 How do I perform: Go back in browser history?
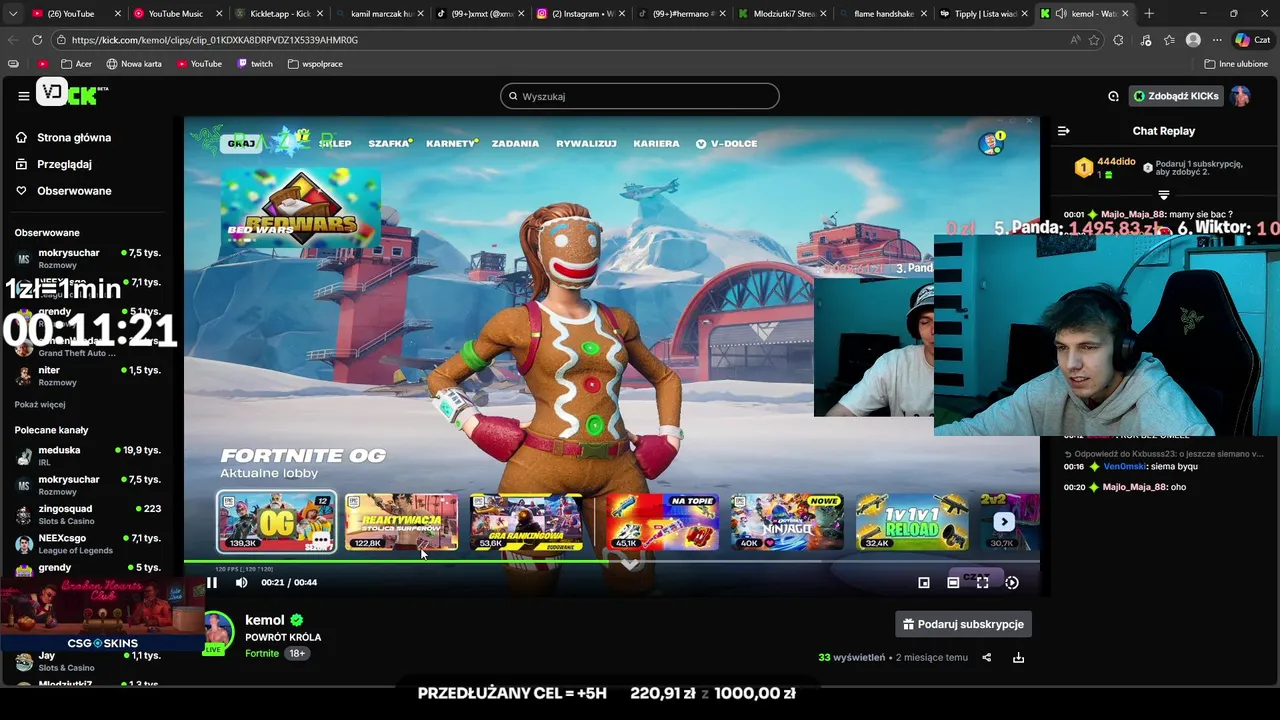[13, 40]
